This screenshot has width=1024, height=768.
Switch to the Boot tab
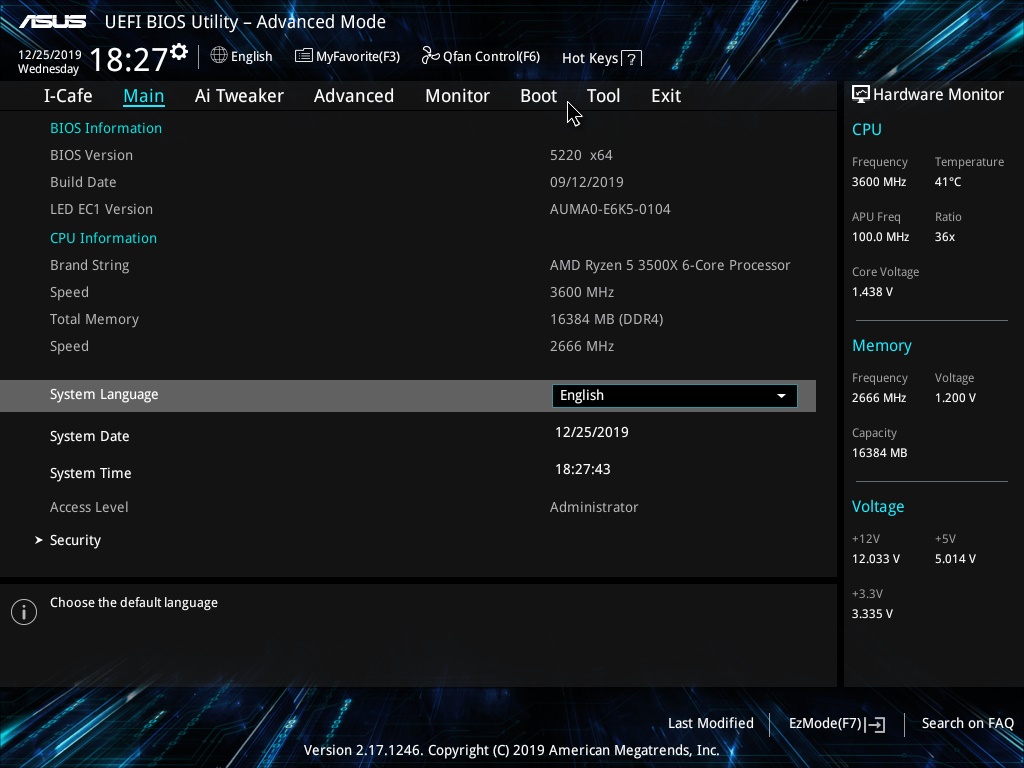[x=539, y=95]
